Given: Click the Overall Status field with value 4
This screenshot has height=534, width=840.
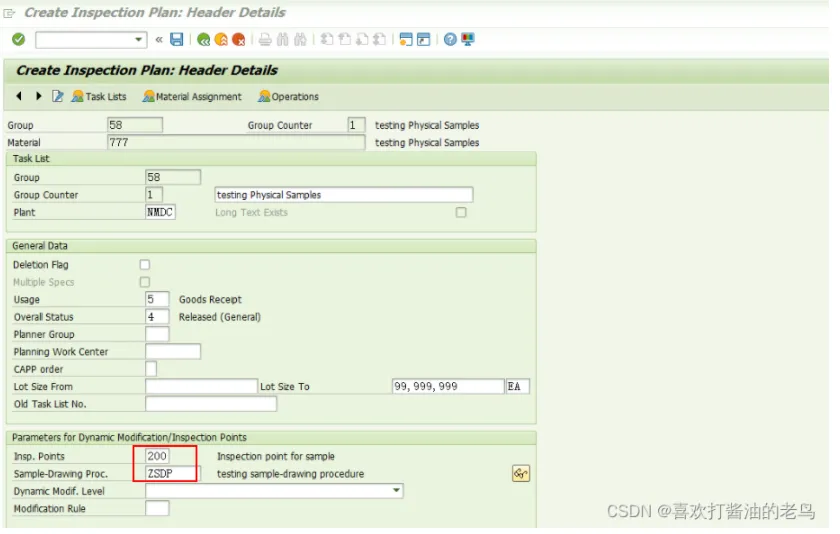Looking at the screenshot, I should [157, 317].
